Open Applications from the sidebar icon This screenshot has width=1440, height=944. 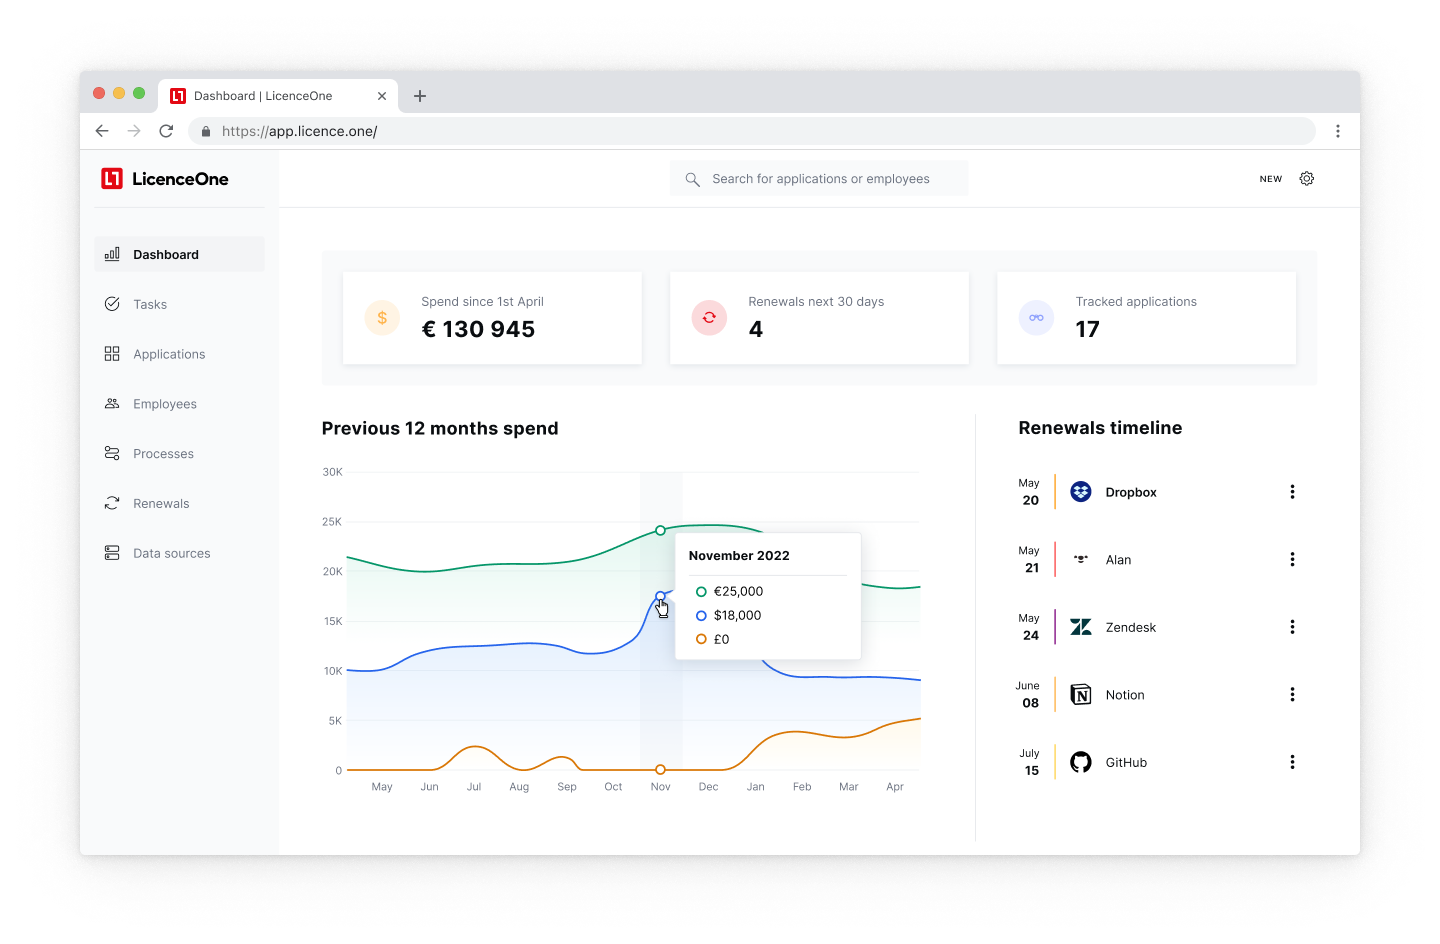[x=112, y=353]
